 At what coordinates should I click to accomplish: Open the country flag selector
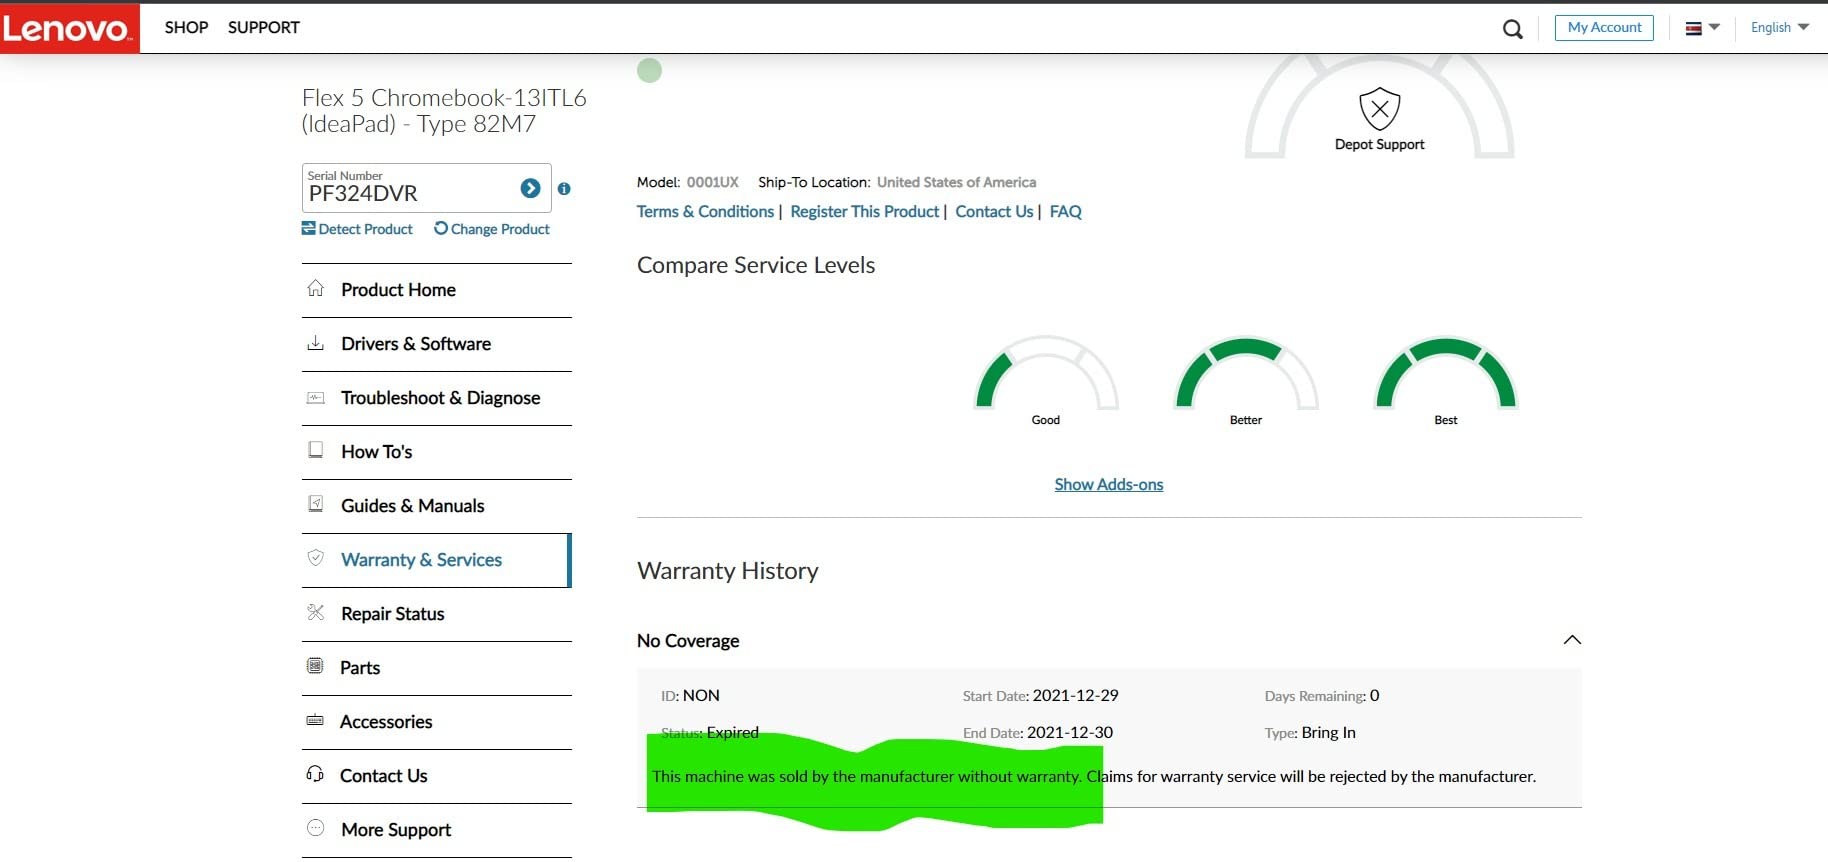(x=1702, y=28)
